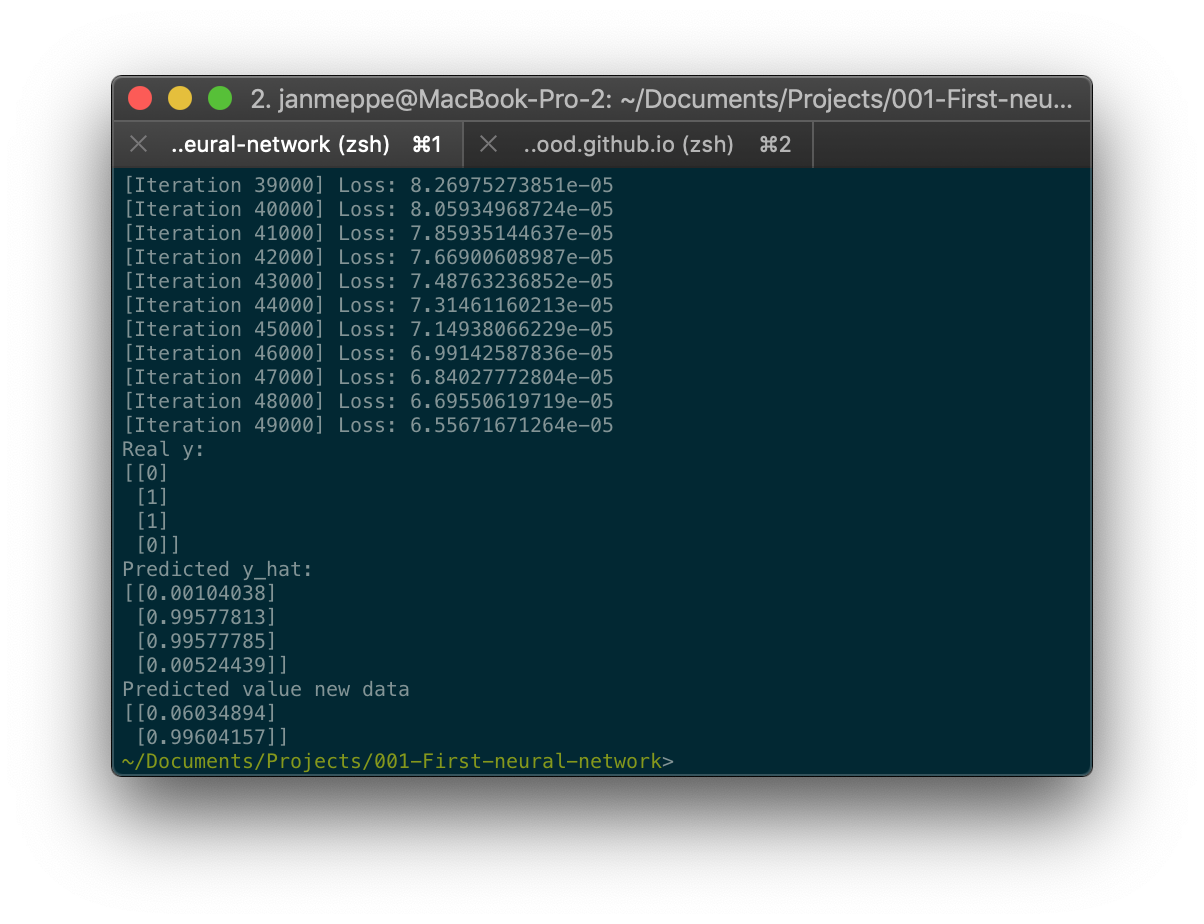
Task: Close the ..ood.github.io zsh tab
Action: (x=488, y=145)
